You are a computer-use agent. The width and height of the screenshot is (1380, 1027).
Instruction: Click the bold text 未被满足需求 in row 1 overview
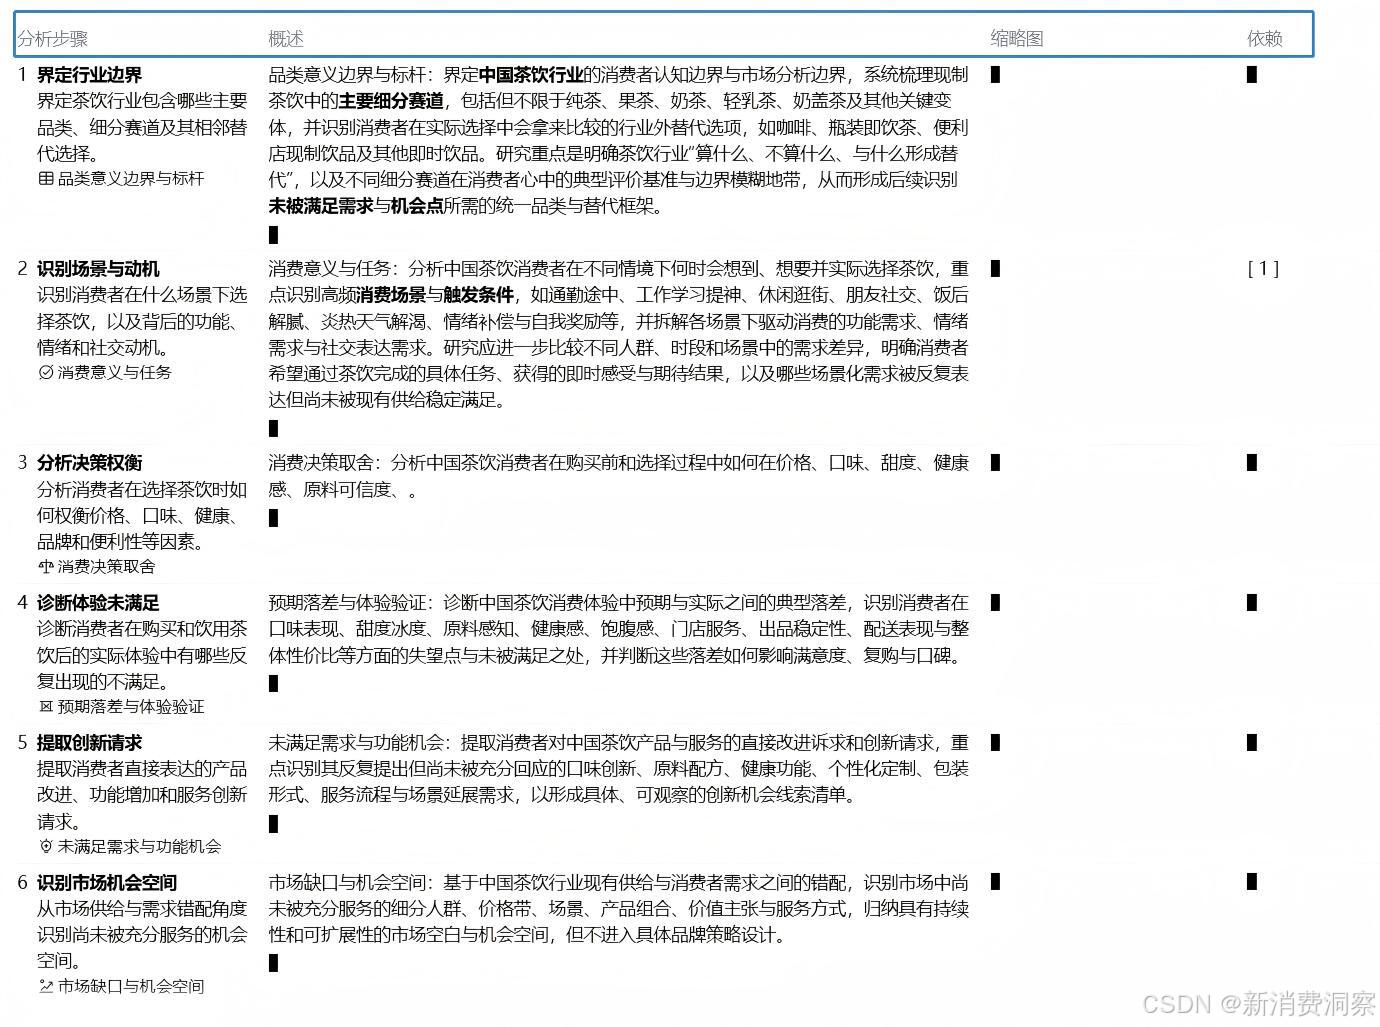point(321,207)
